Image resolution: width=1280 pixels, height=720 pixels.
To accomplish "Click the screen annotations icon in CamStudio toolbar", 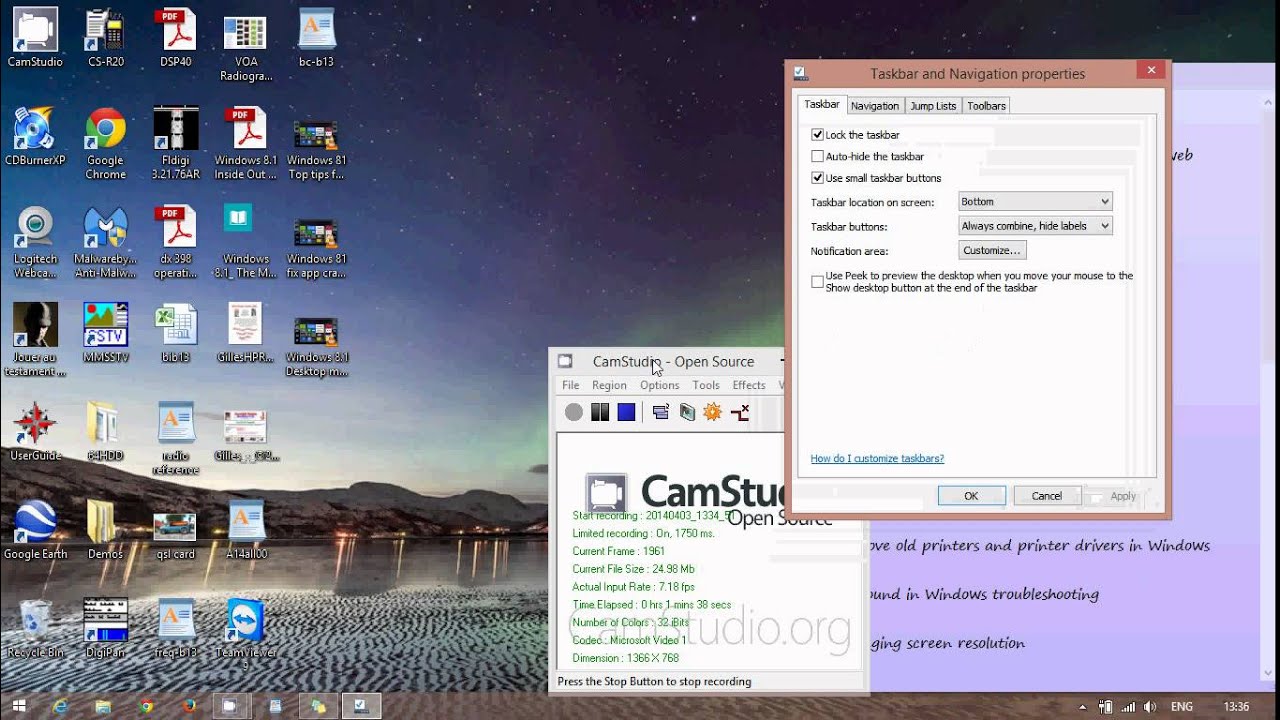I will [687, 412].
